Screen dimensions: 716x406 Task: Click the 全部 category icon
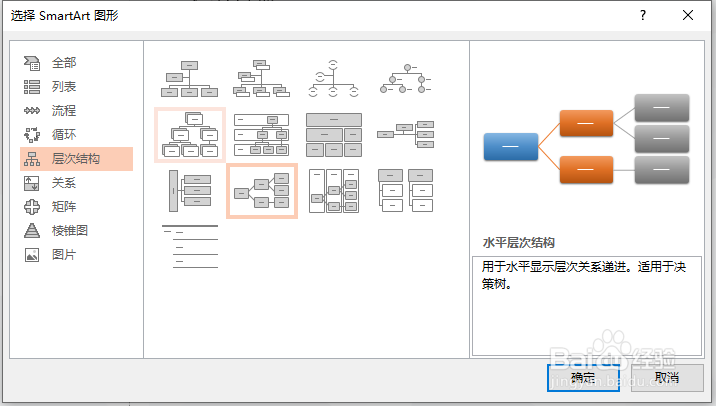(x=32, y=63)
